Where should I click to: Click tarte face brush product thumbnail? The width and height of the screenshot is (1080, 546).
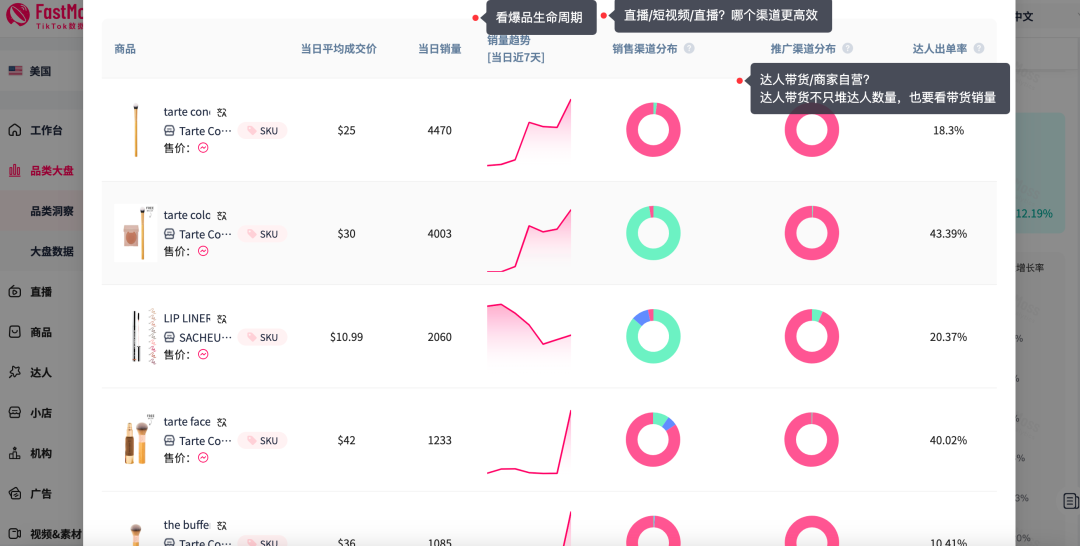[138, 439]
